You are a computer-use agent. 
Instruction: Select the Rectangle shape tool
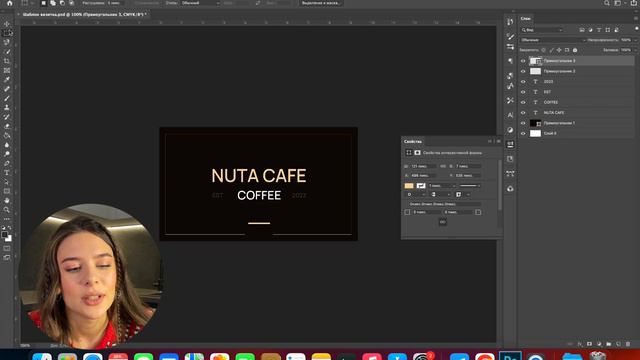point(7,191)
